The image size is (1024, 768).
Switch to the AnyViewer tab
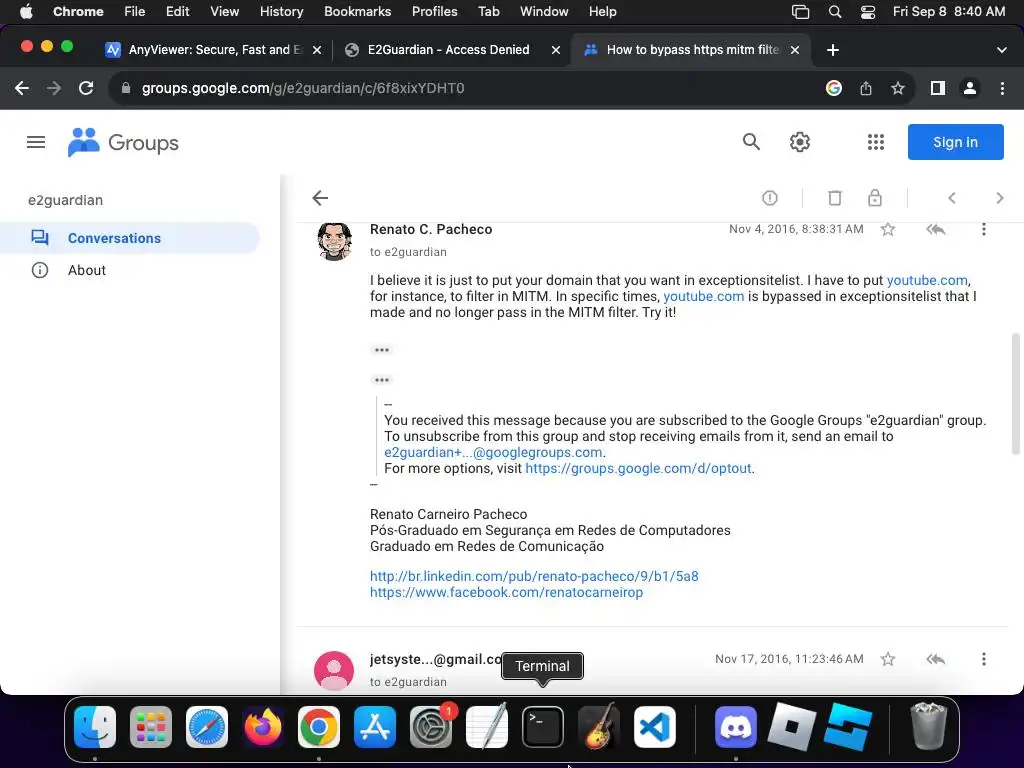coord(214,50)
